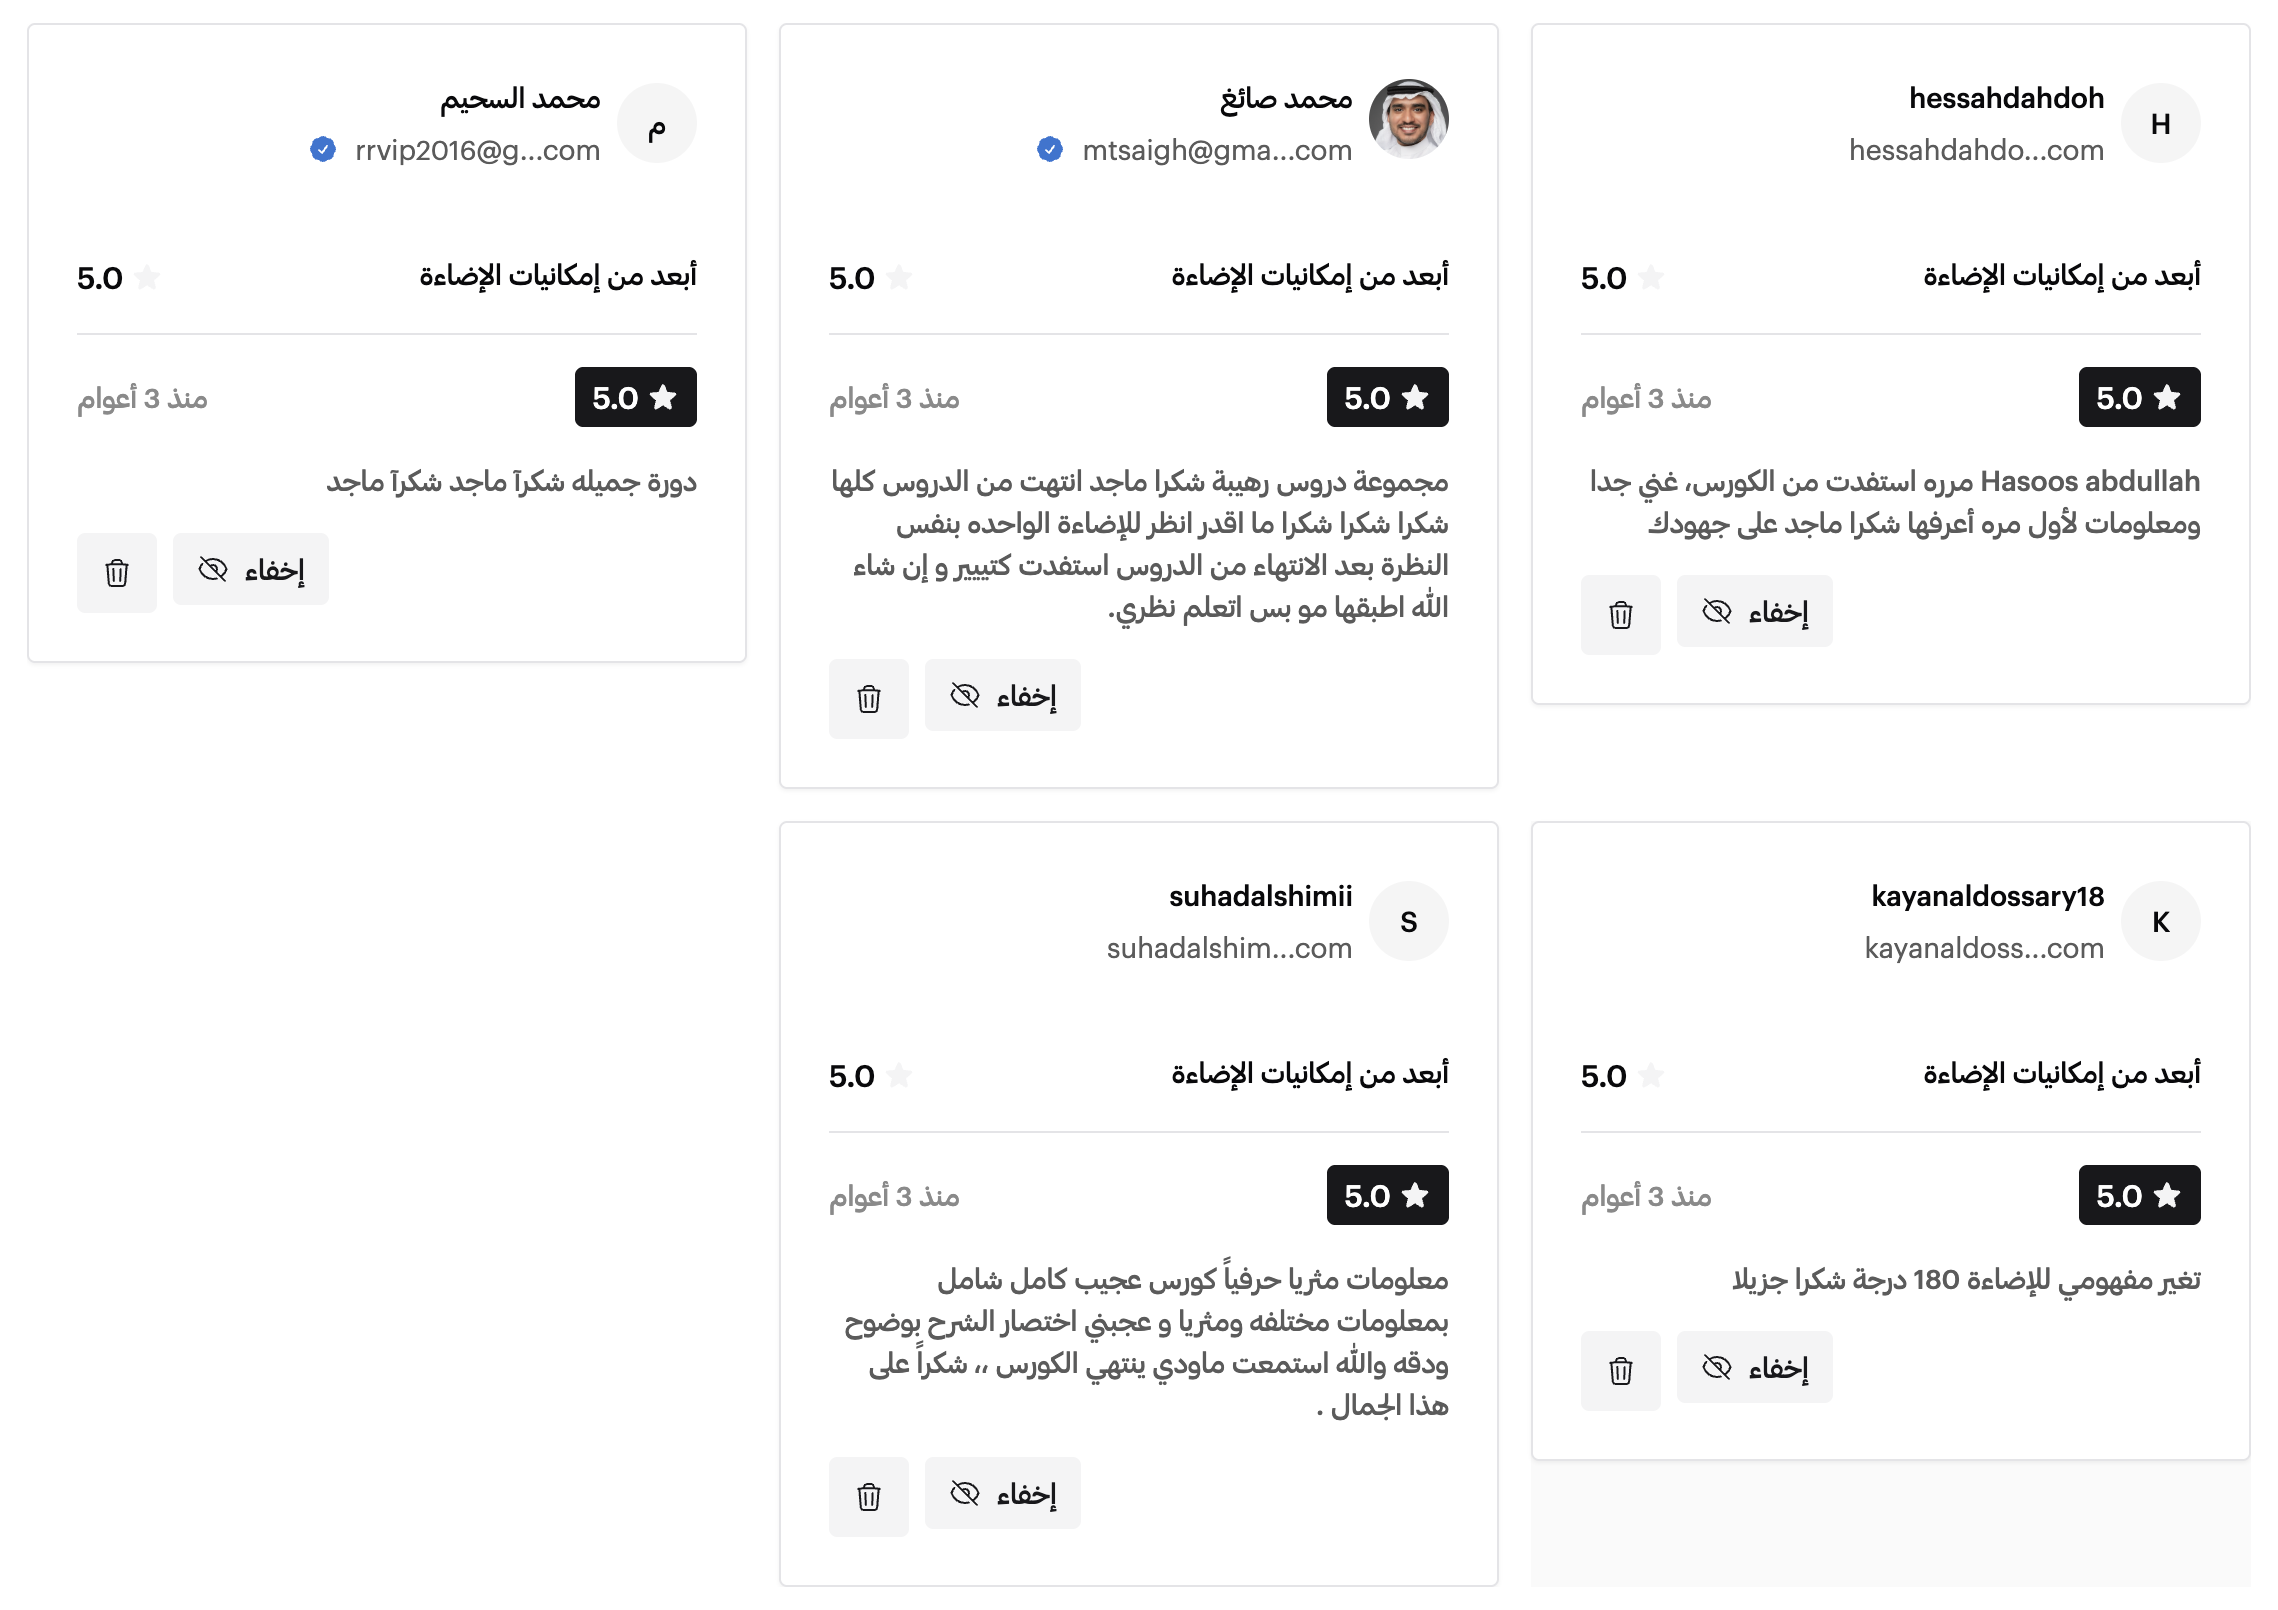Open the rrvip2016 email link
The width and height of the screenshot is (2278, 1610).
[477, 150]
